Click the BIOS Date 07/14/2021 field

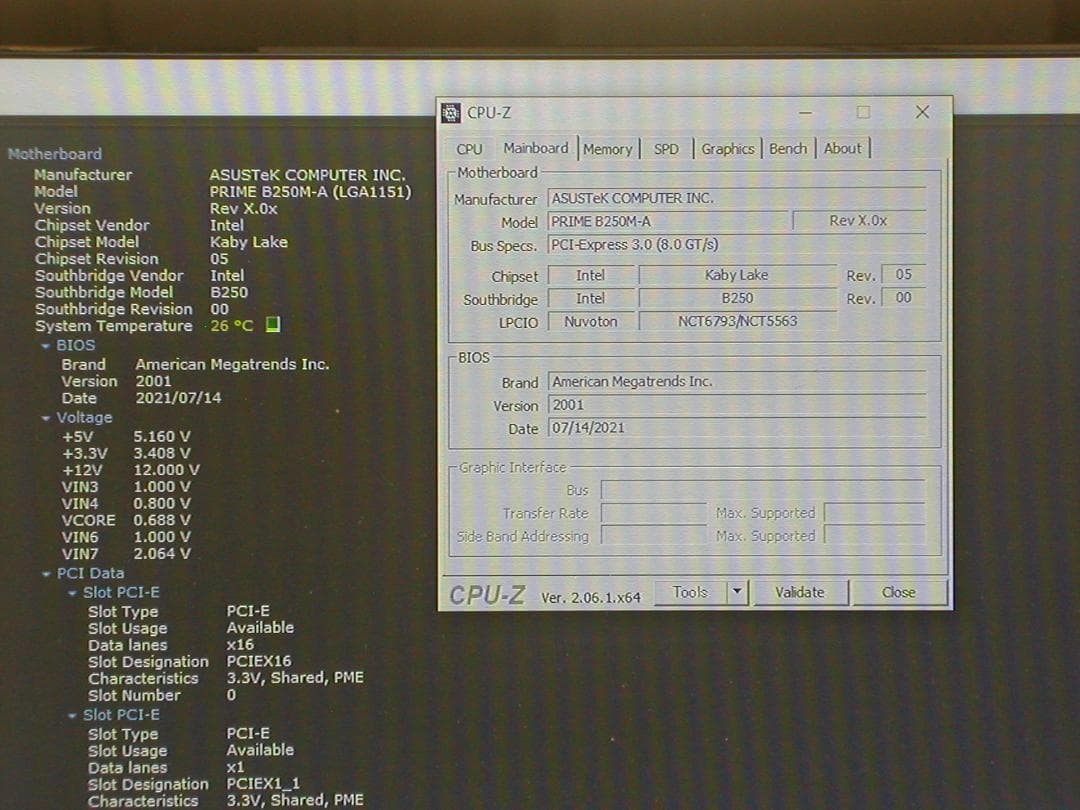pyautogui.click(x=737, y=428)
